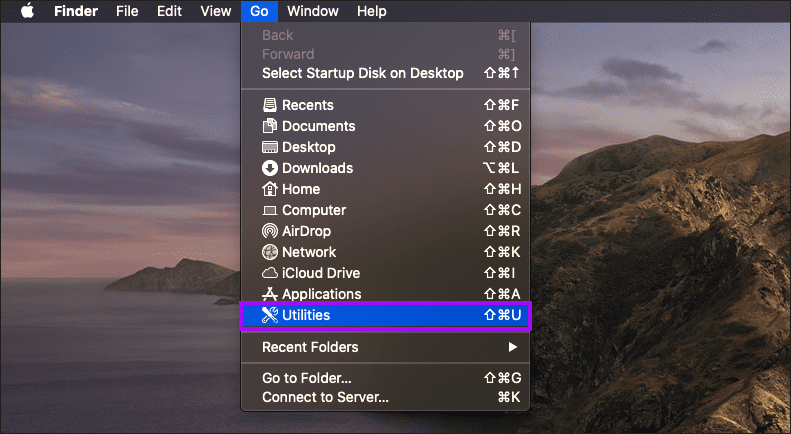Click the Home house icon
Viewport: 791px width, 434px height.
click(270, 189)
